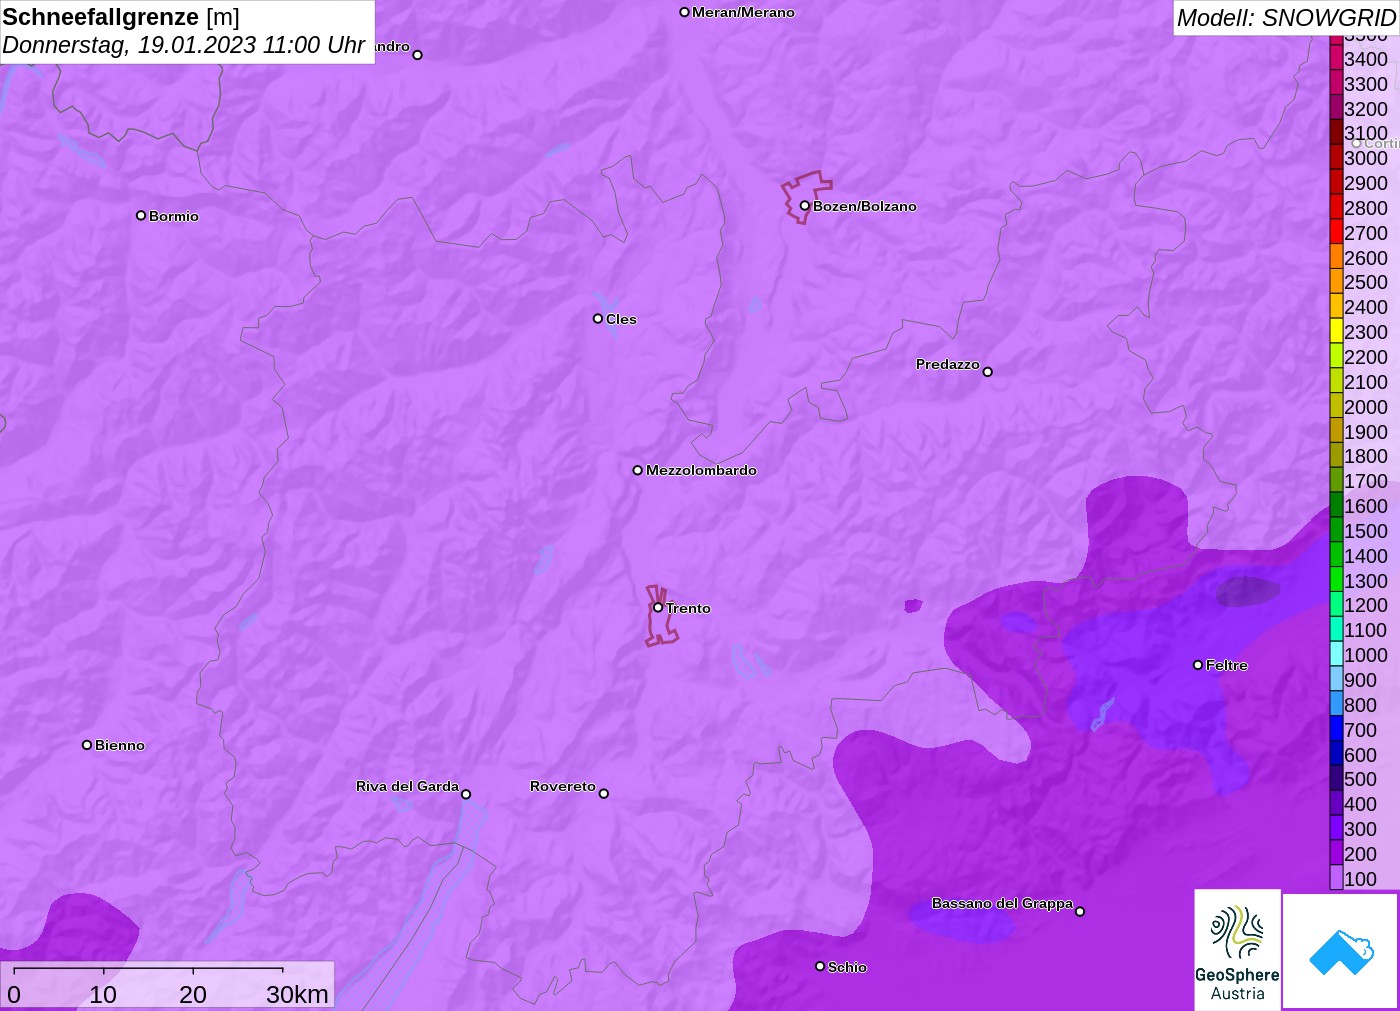
Task: Click the Bozen/Bolzano city marker
Action: [804, 206]
